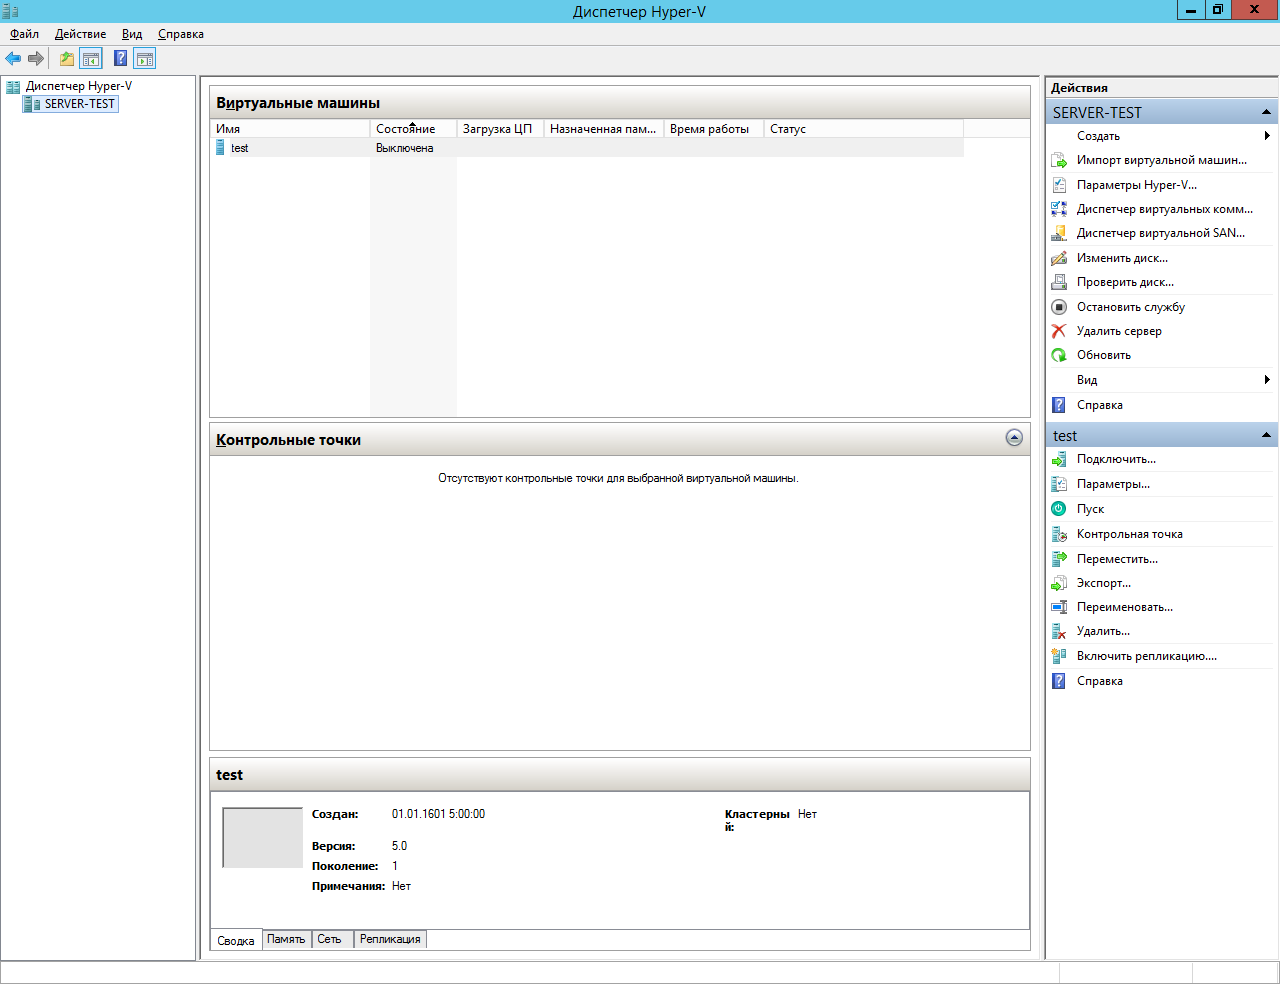Click the creation date 01.01.1601 5:00:00
Screen dimensions: 1280x984
point(438,814)
